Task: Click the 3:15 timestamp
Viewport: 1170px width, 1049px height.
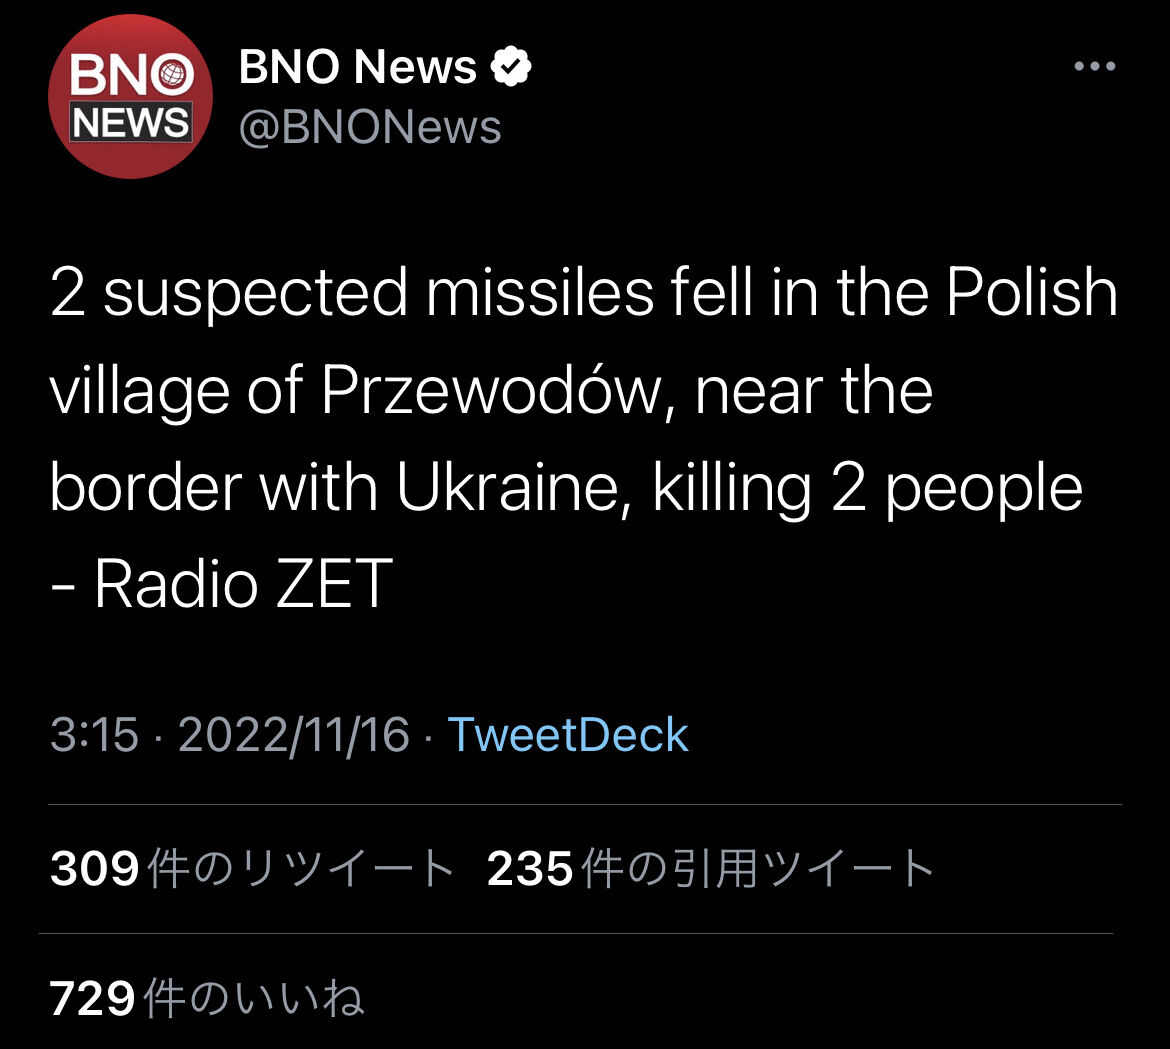Action: [94, 735]
